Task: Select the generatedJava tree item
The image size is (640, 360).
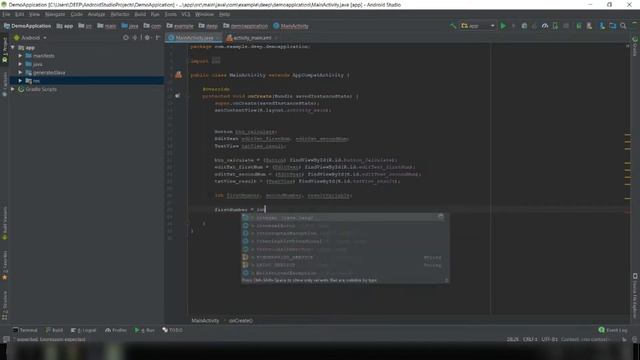Action: pyautogui.click(x=49, y=72)
